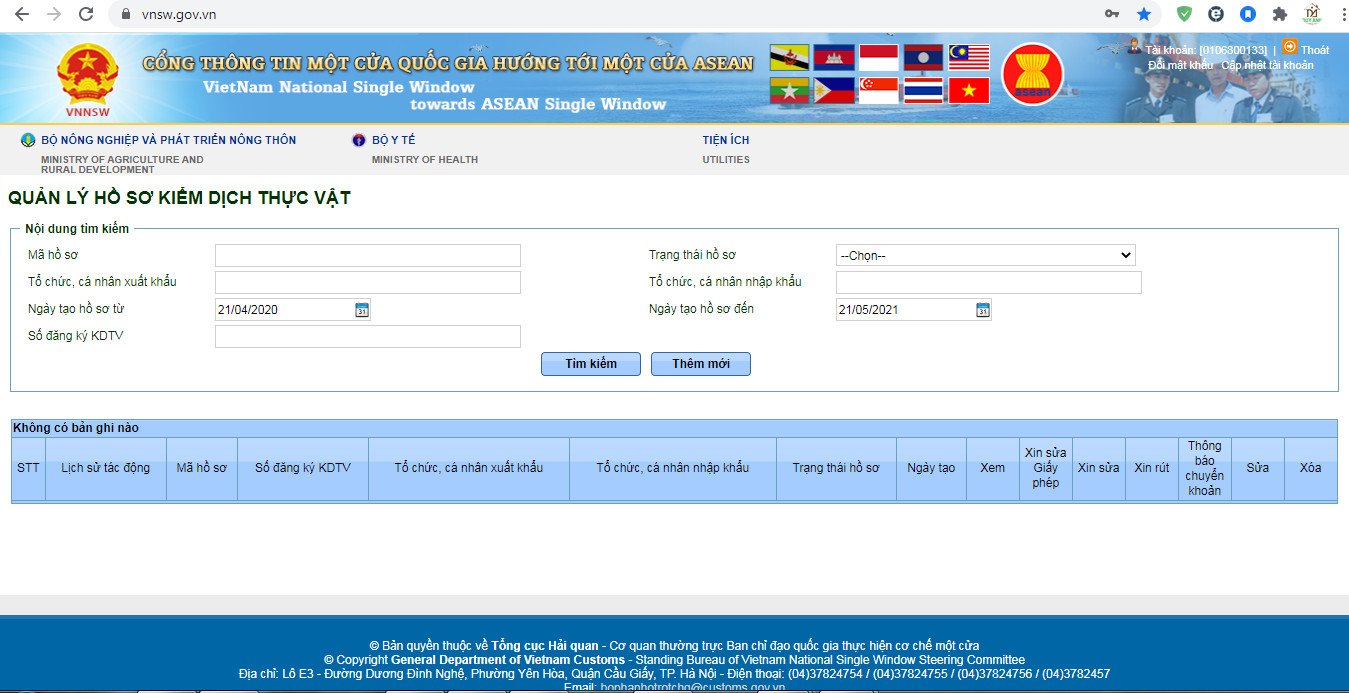Screen dimensions: 1349x693
Task: Click the Vietnam flag icon
Action: pyautogui.click(x=969, y=91)
